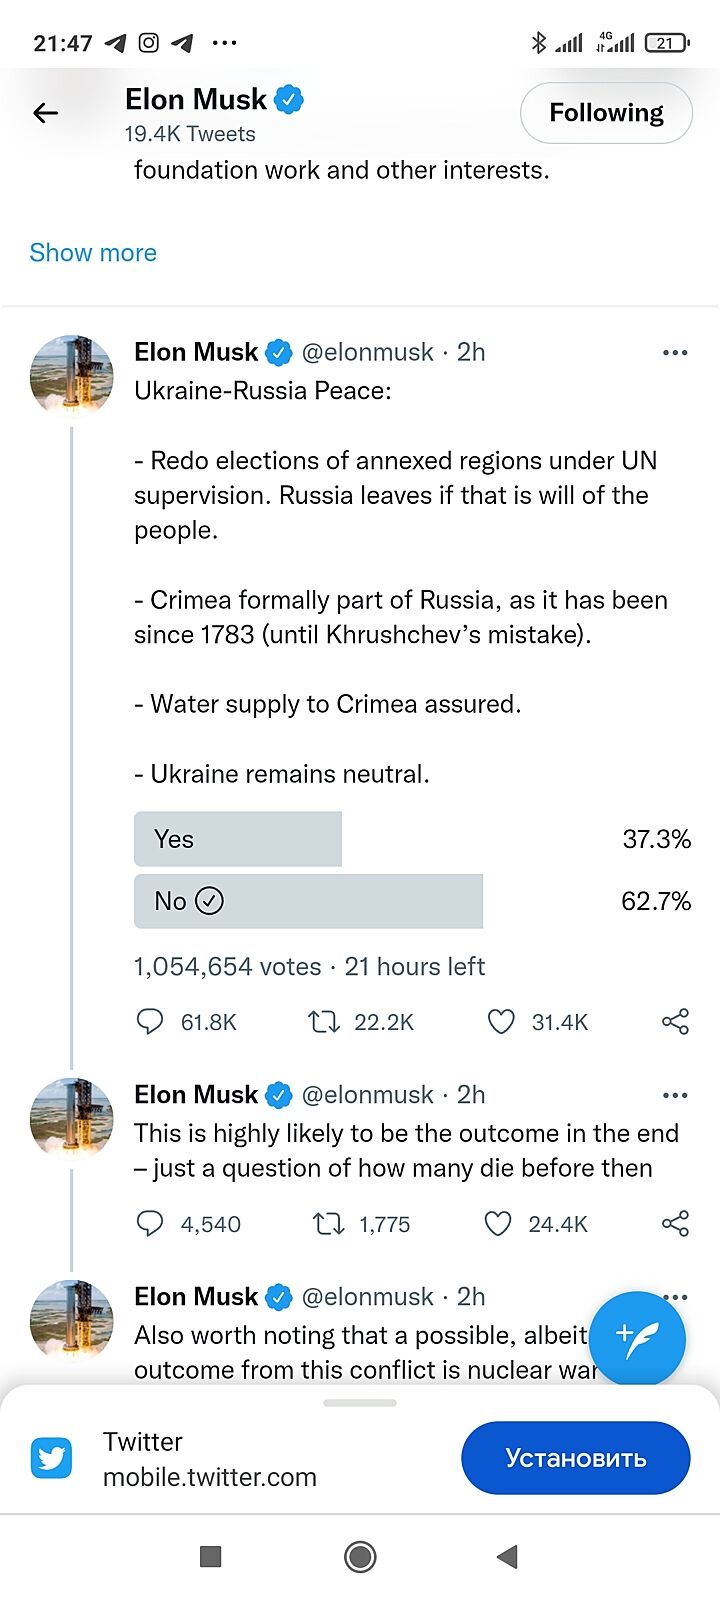Like the poll tweet with heart icon
720x1600 pixels.
click(500, 1021)
